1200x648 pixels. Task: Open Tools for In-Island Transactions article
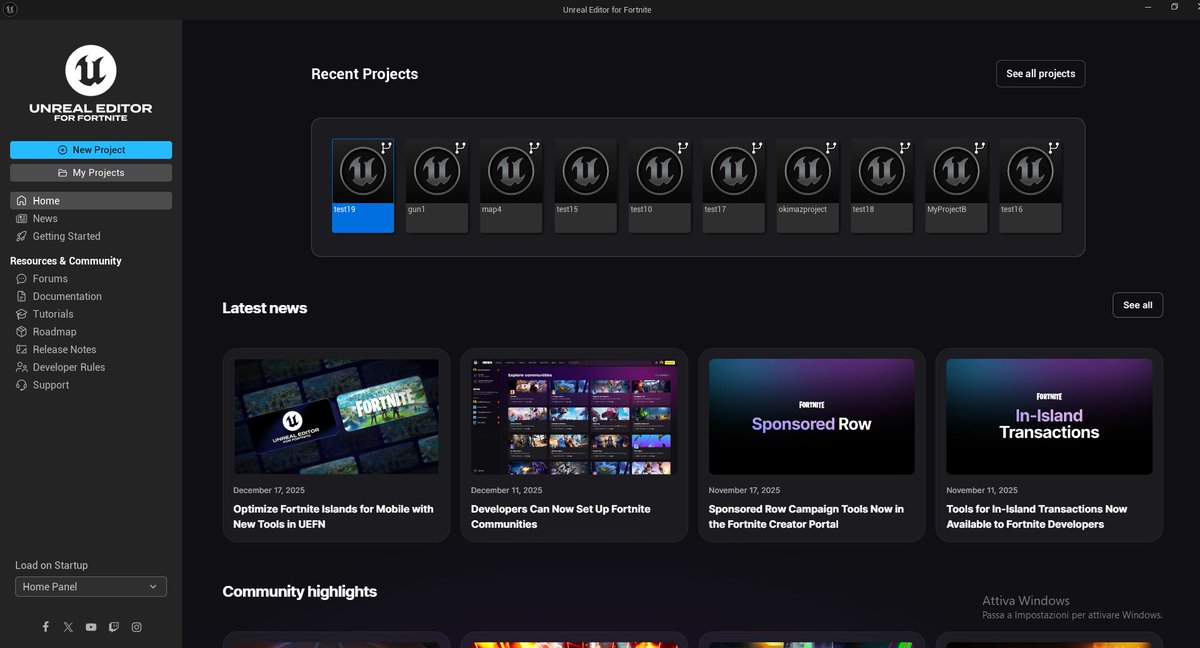tap(1049, 445)
